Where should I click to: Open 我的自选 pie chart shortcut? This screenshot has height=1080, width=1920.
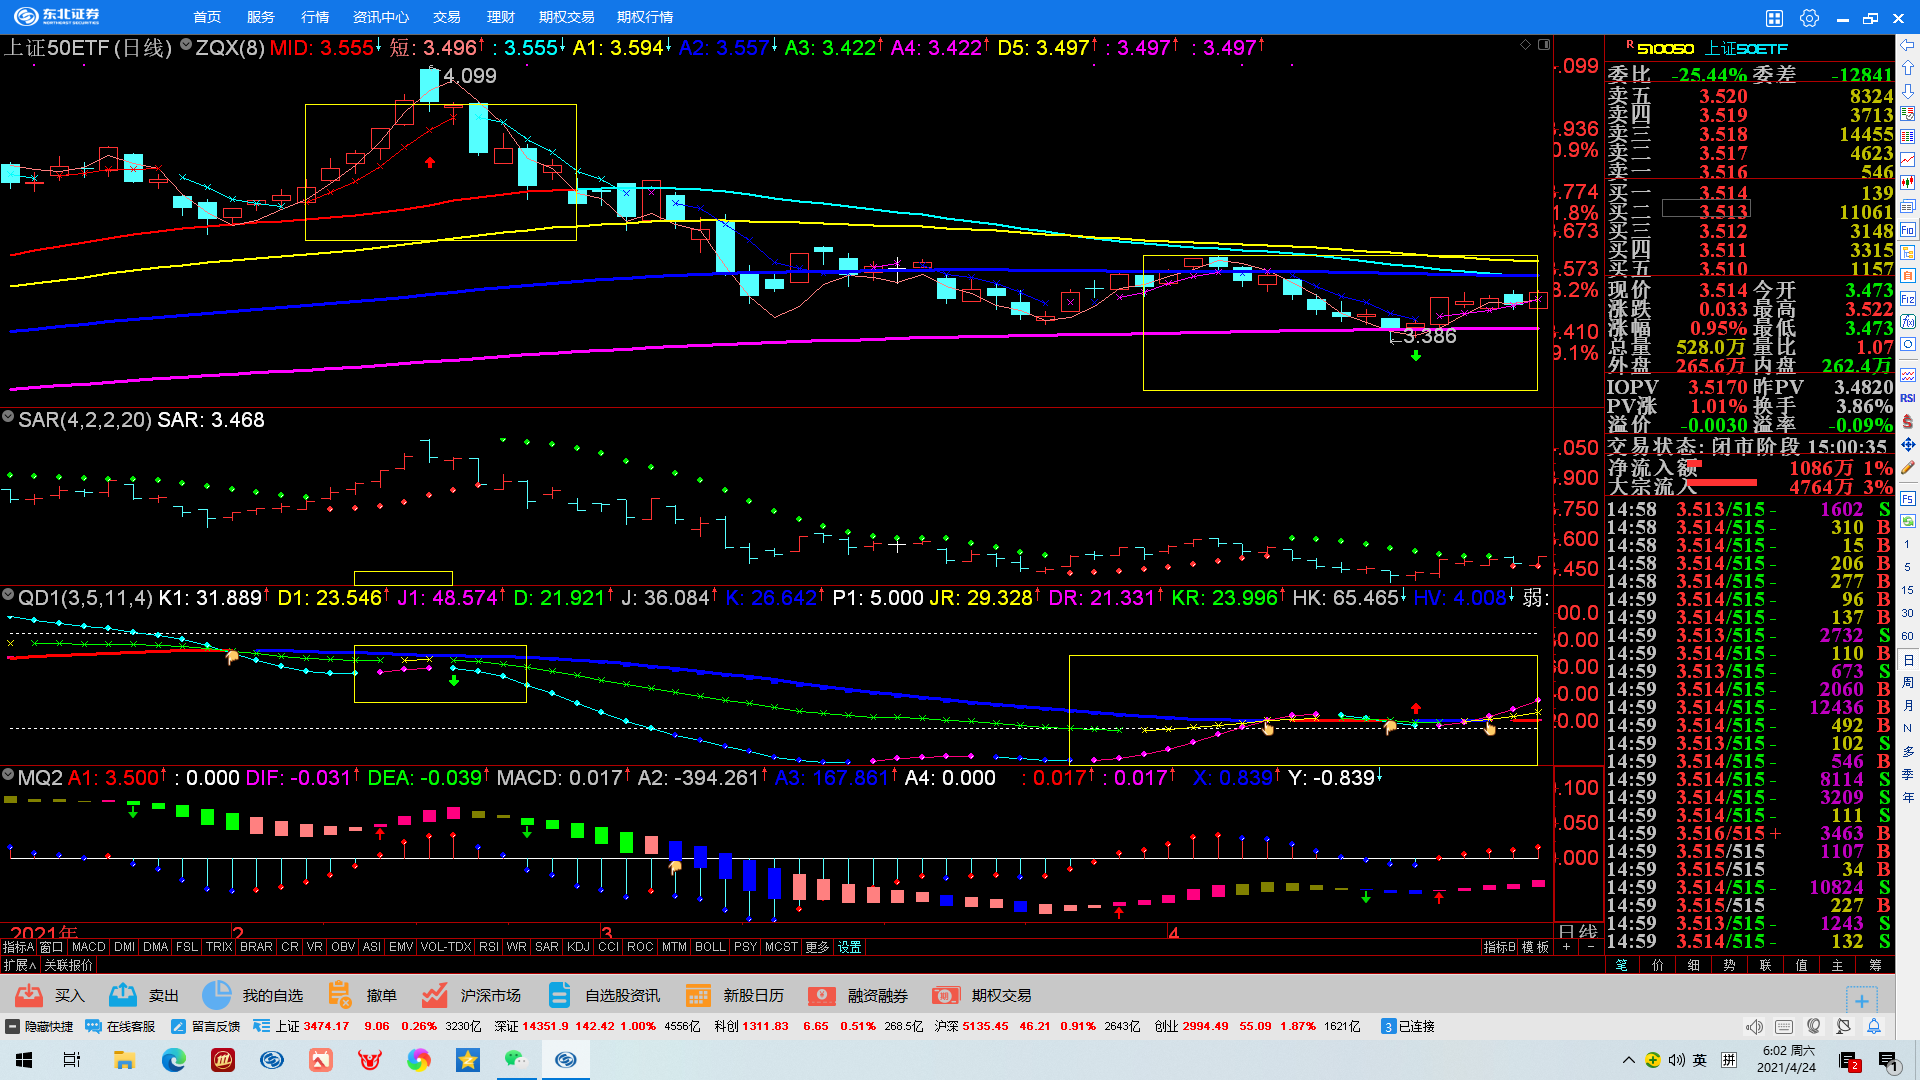click(x=217, y=995)
